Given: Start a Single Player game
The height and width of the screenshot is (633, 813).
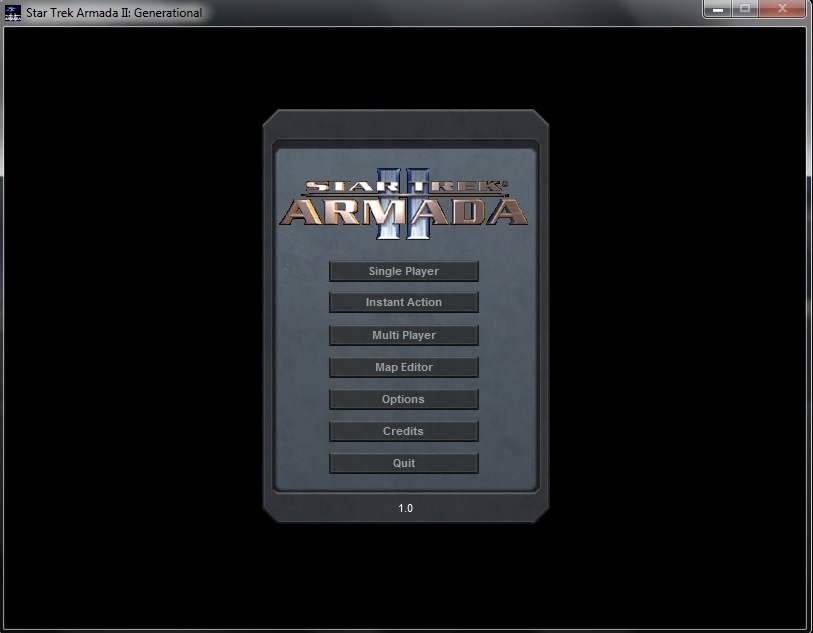Looking at the screenshot, I should pos(403,271).
